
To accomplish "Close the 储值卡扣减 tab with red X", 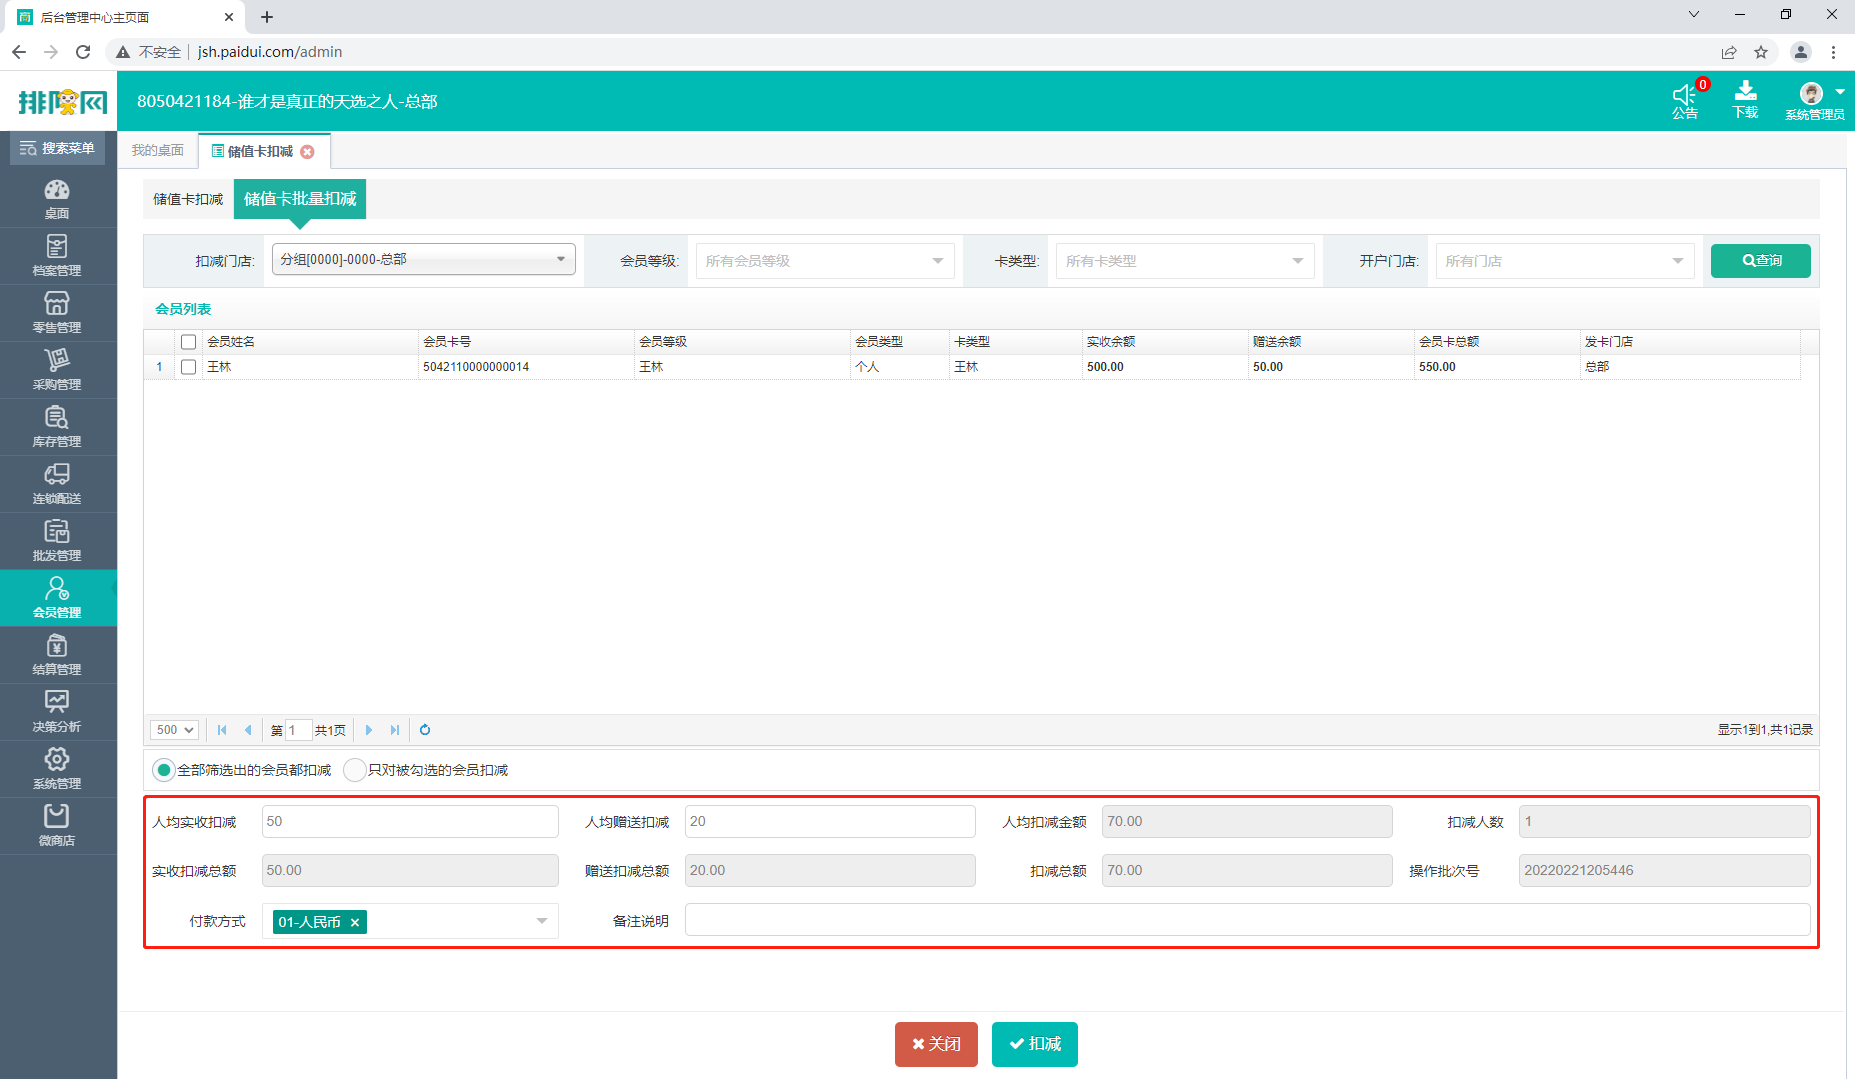I will coord(307,152).
